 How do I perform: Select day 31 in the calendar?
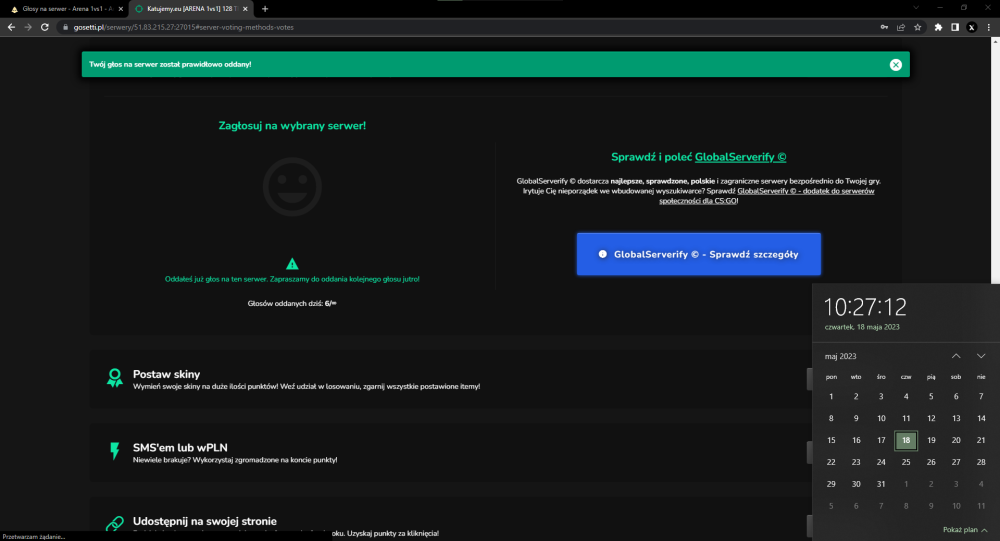pyautogui.click(x=881, y=484)
